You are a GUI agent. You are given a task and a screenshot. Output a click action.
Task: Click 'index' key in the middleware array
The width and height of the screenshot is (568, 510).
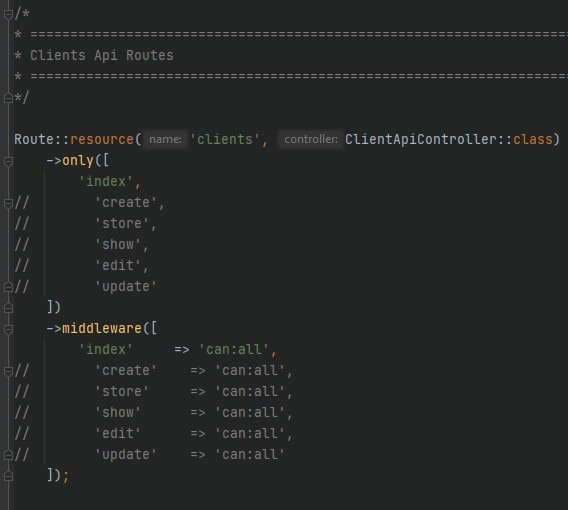coord(106,350)
